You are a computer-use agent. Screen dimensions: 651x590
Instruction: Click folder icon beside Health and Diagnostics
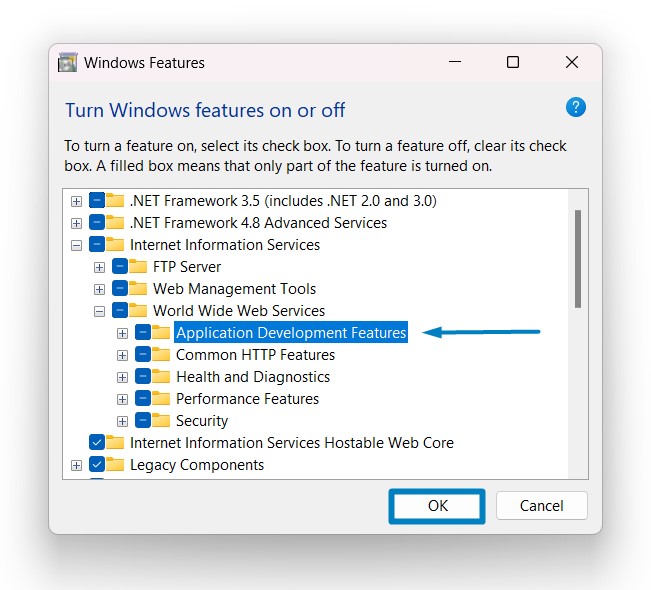tap(161, 376)
